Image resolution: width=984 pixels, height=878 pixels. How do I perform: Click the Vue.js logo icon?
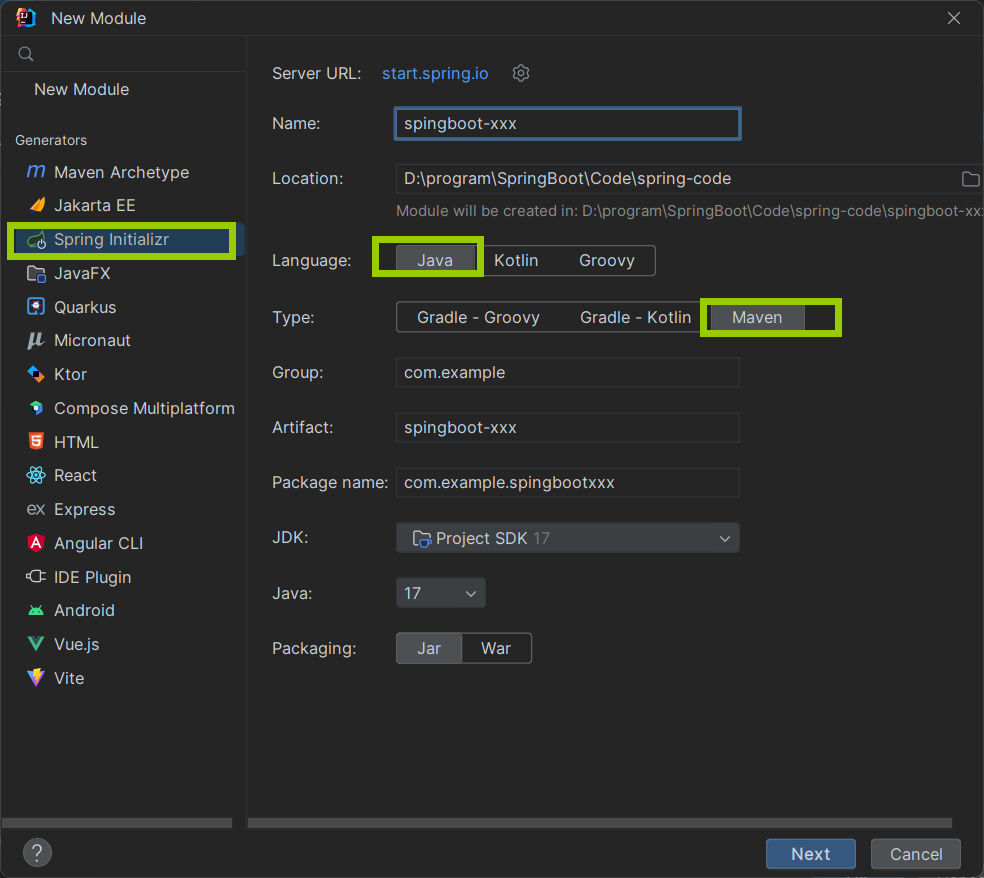coord(36,644)
